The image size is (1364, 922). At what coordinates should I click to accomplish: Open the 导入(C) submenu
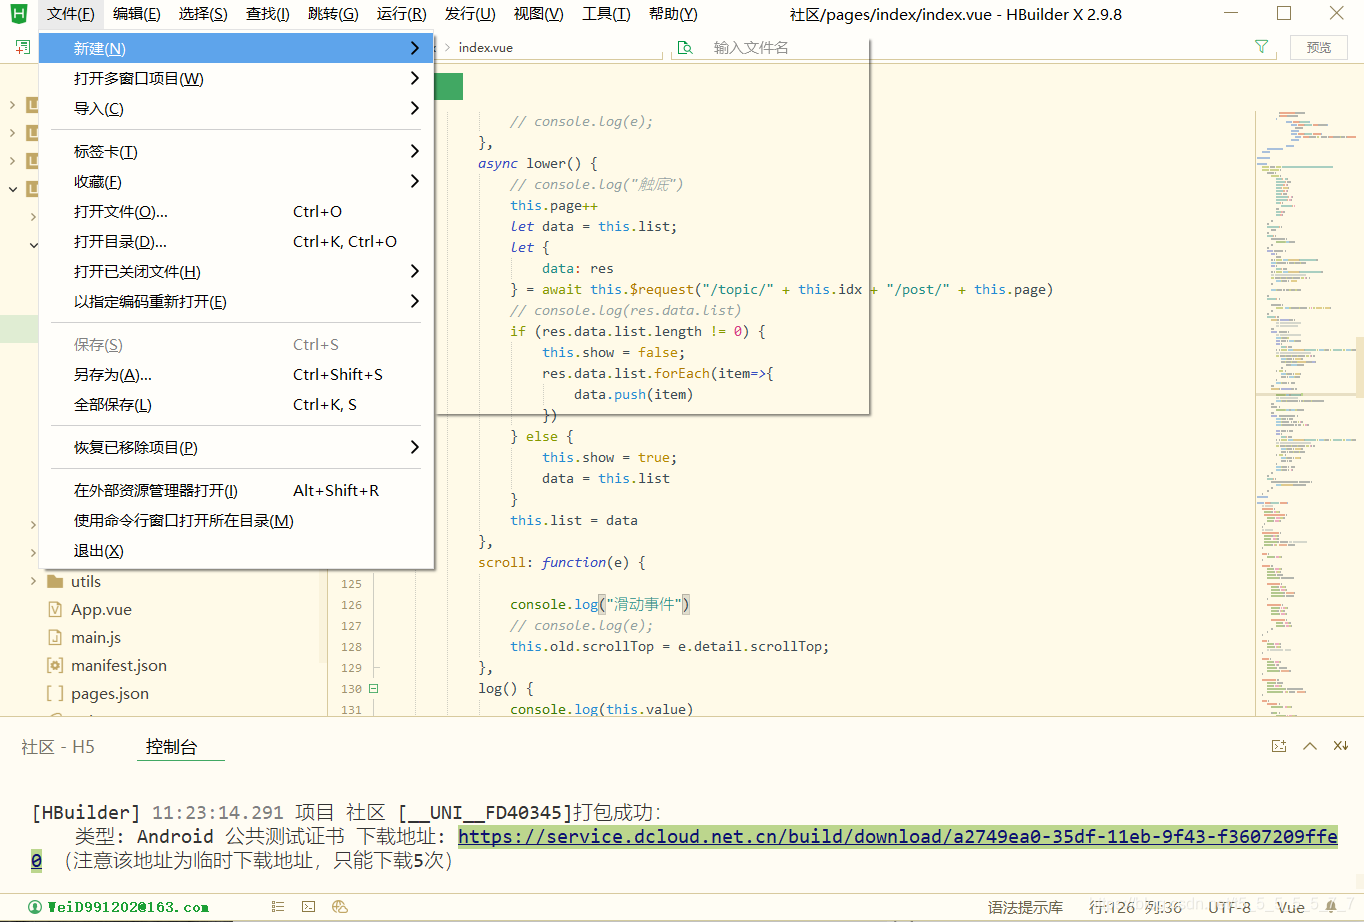236,108
